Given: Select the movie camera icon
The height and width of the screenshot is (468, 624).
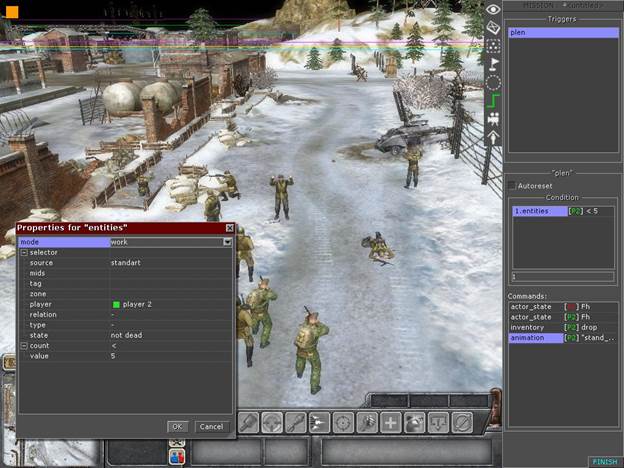Looking at the screenshot, I should [x=493, y=119].
